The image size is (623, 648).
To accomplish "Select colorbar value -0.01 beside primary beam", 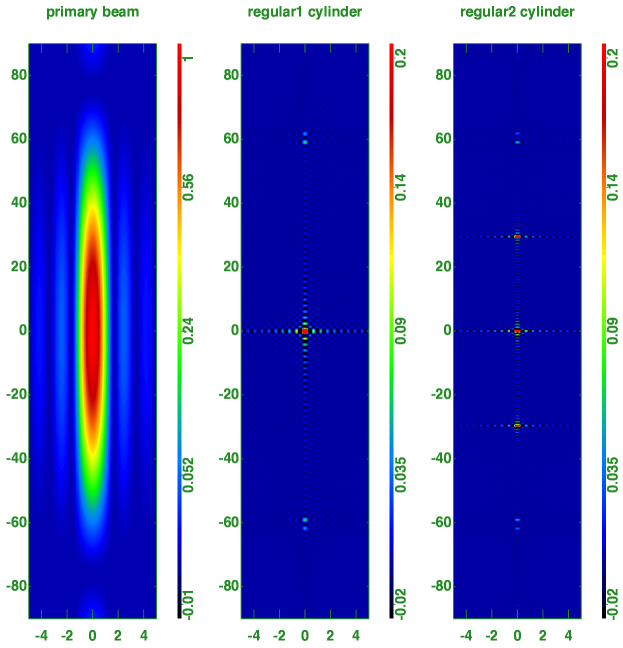I will pos(188,605).
